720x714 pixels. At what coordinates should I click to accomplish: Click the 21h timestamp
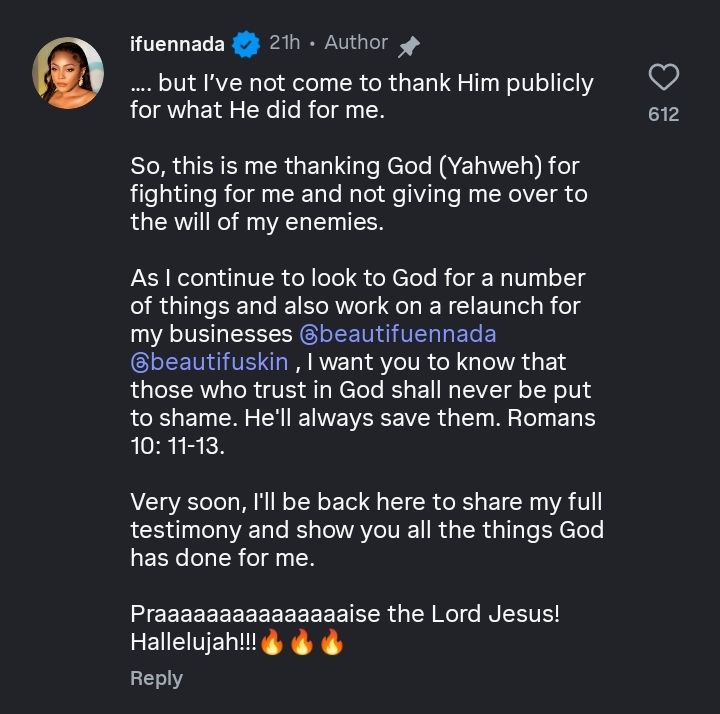284,43
